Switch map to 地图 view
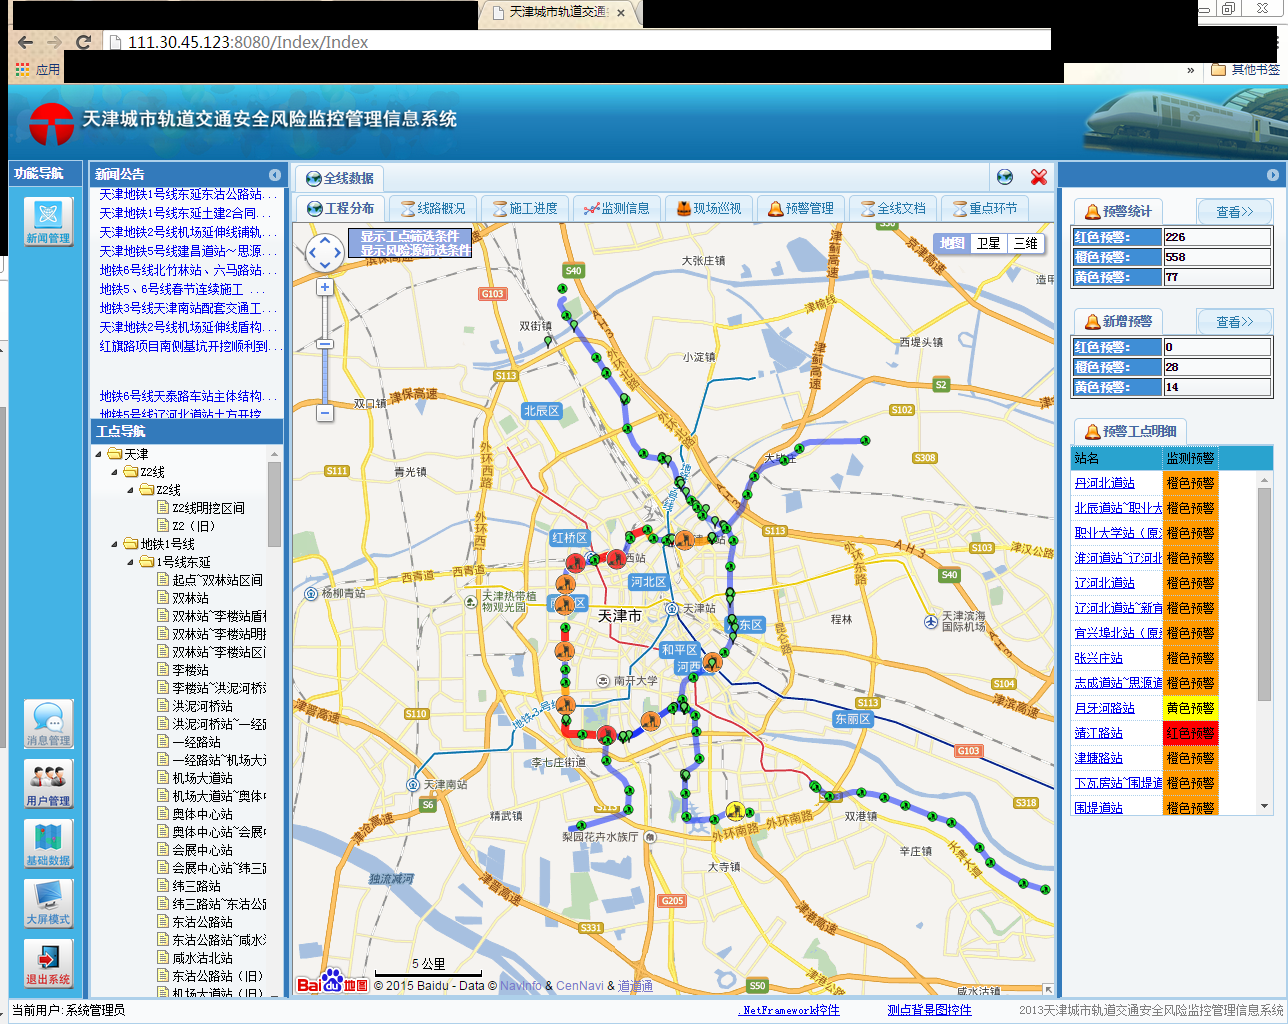Viewport: 1288px width, 1024px height. (952, 243)
